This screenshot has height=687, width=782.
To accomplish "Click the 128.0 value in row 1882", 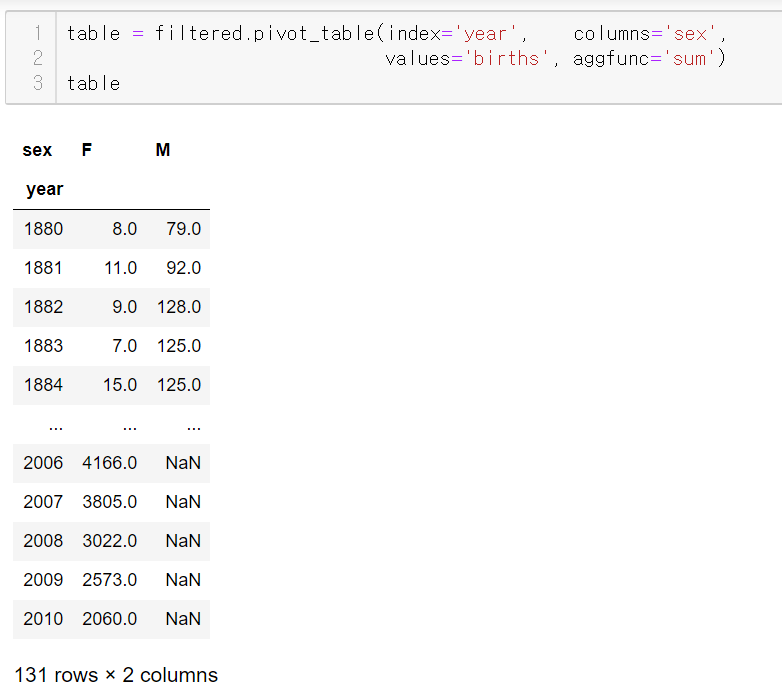I will pos(179,307).
